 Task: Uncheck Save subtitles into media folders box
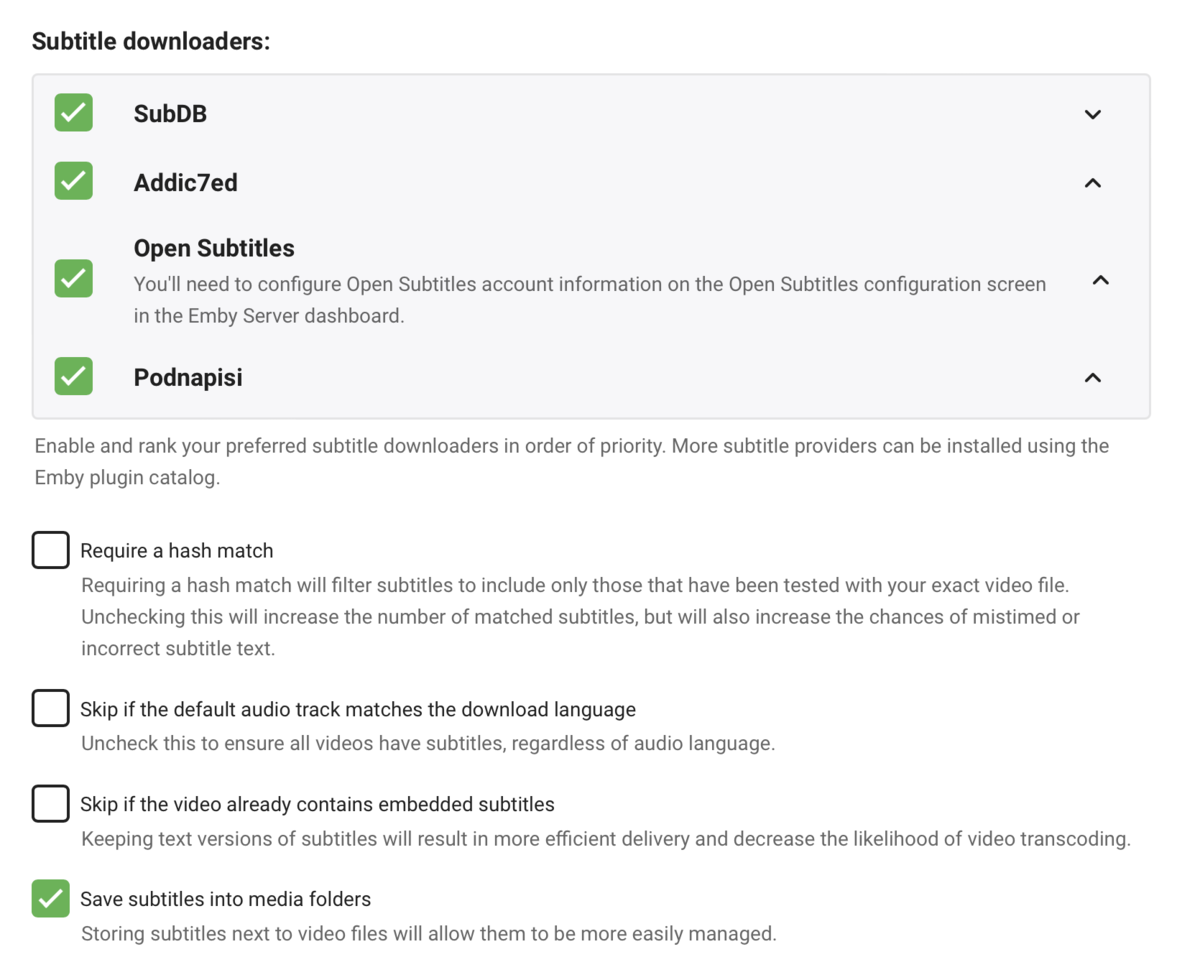[50, 898]
